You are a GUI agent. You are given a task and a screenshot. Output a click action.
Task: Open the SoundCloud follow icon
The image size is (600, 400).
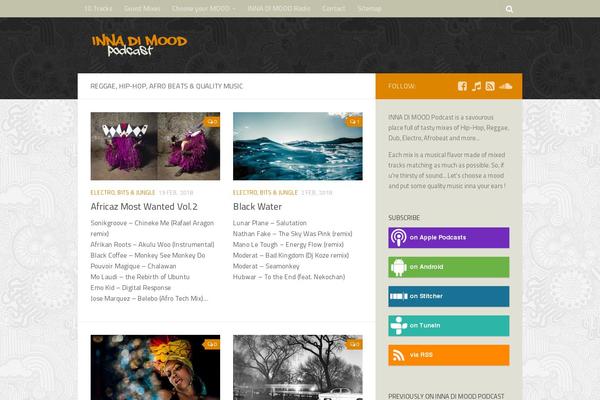(x=505, y=86)
